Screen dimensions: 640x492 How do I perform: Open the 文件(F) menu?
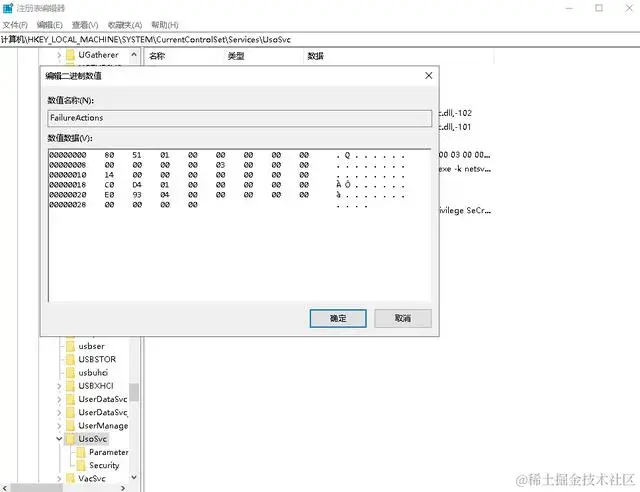click(15, 25)
